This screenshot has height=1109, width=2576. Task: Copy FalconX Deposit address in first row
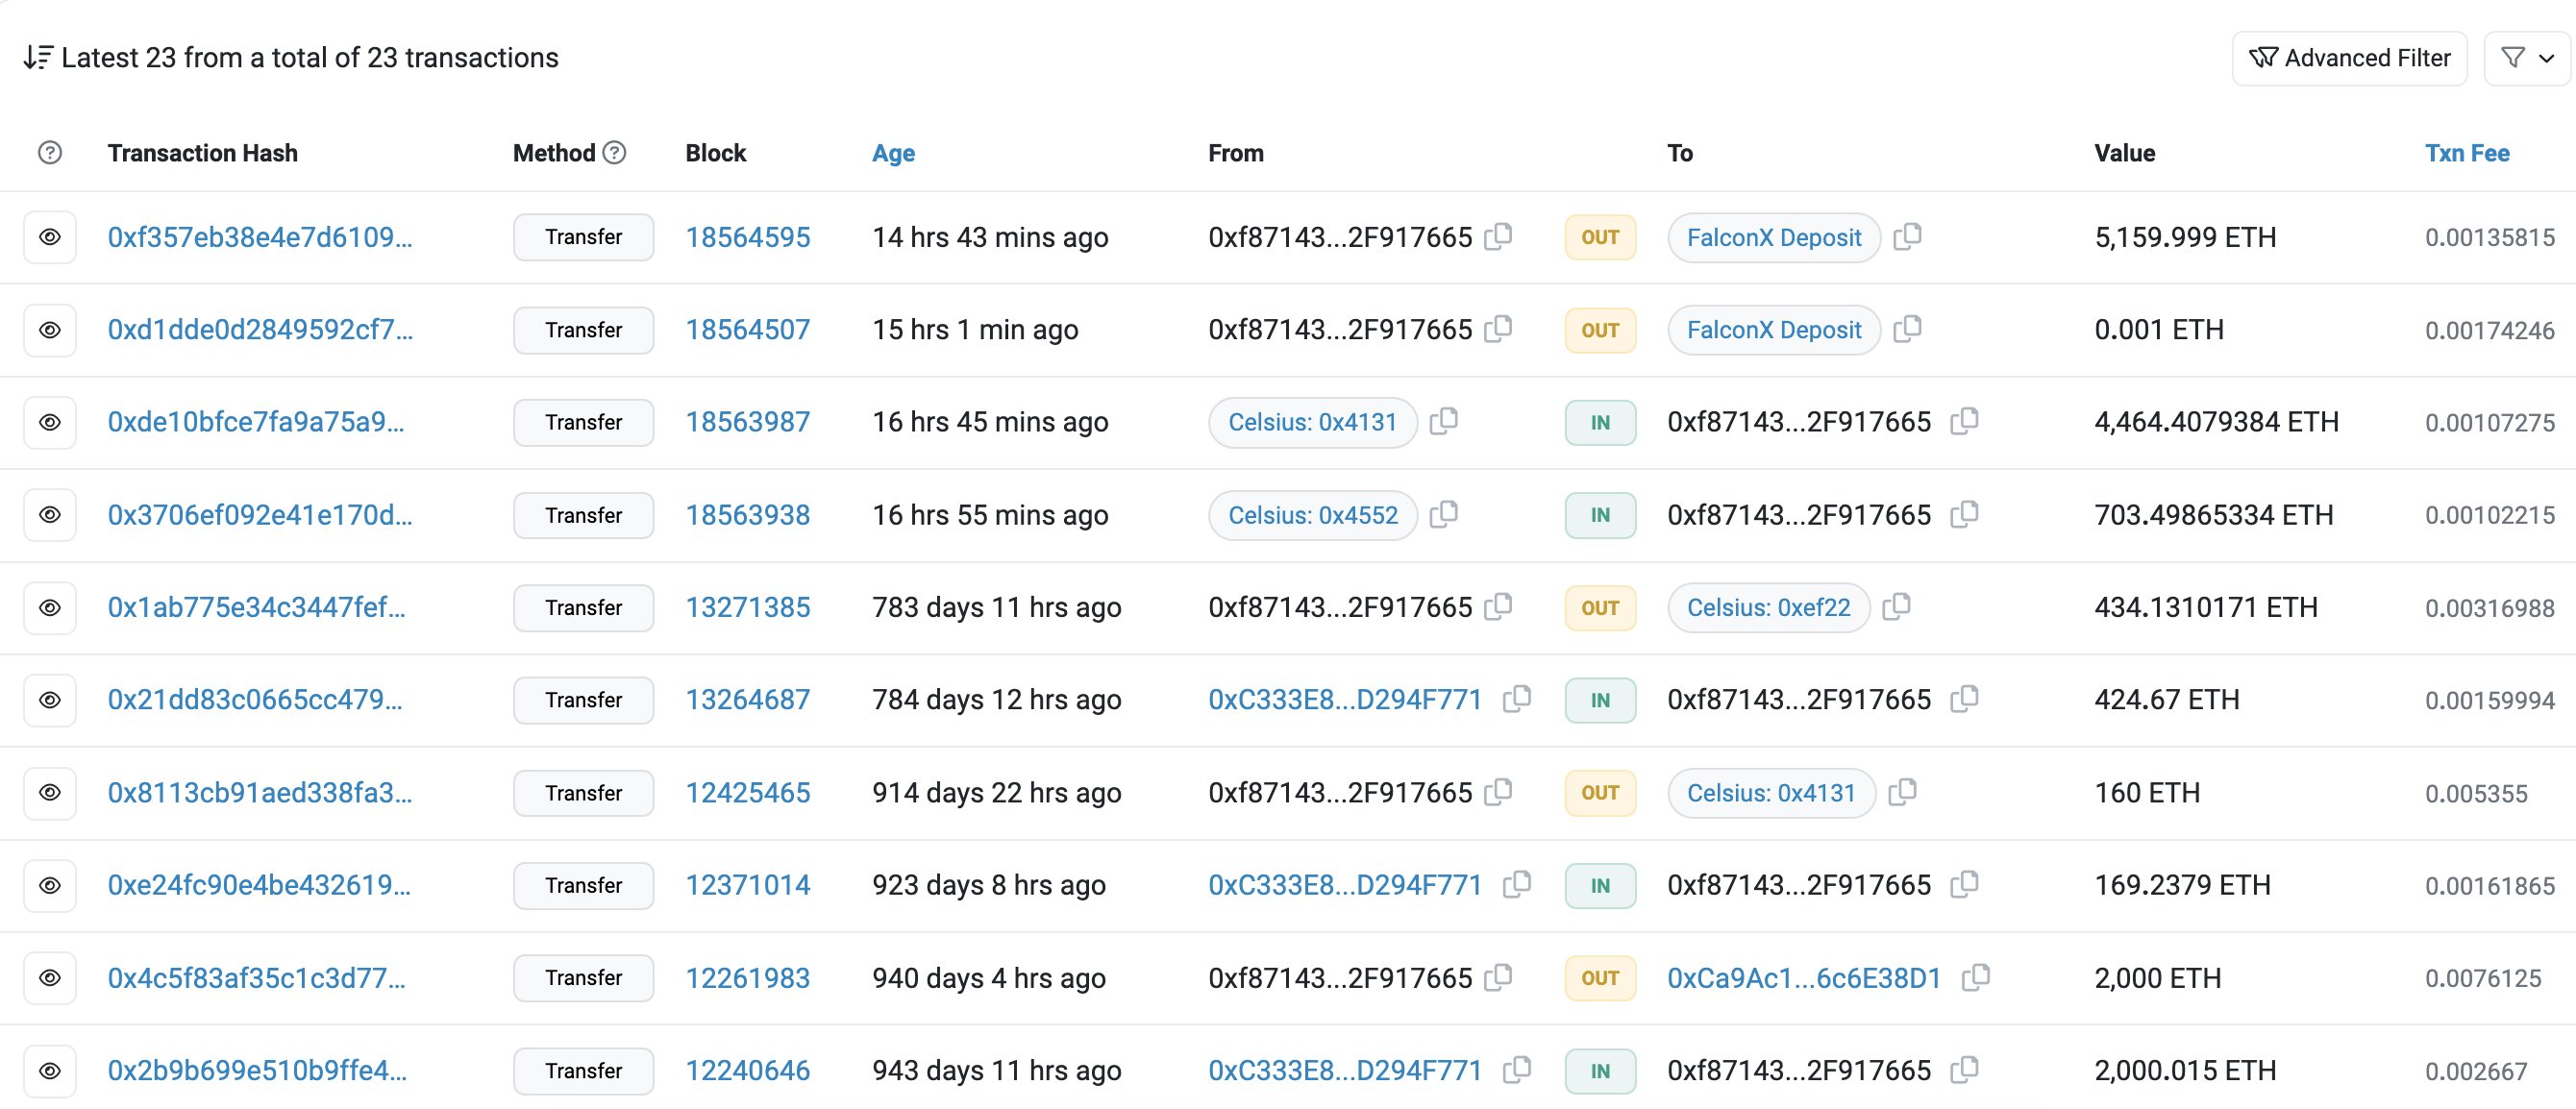(1907, 236)
